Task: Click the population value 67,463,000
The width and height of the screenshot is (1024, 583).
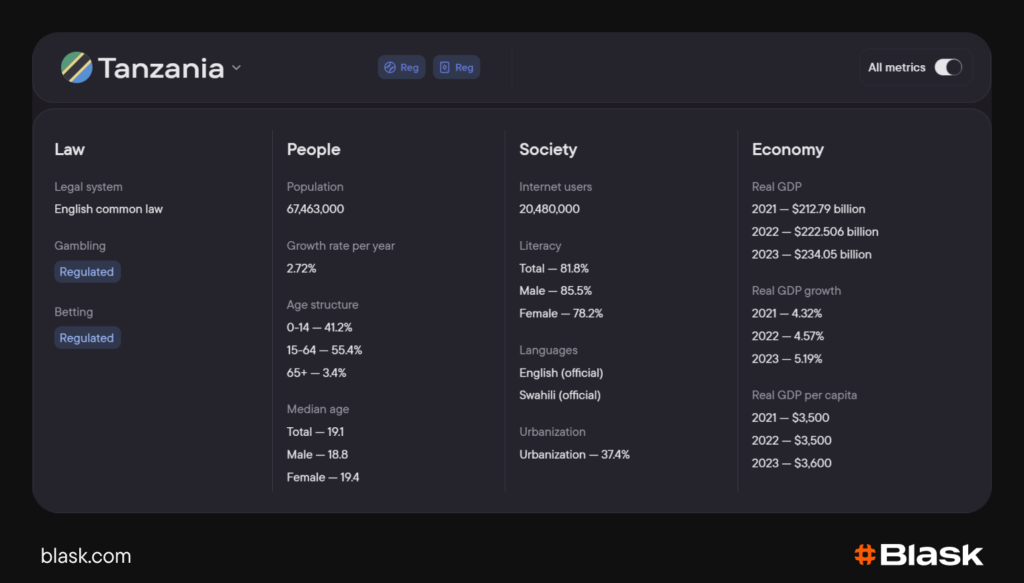Action: (315, 209)
